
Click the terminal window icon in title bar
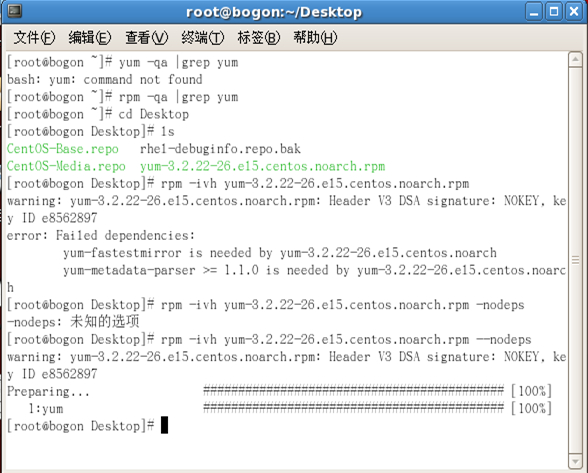pyautogui.click(x=14, y=11)
